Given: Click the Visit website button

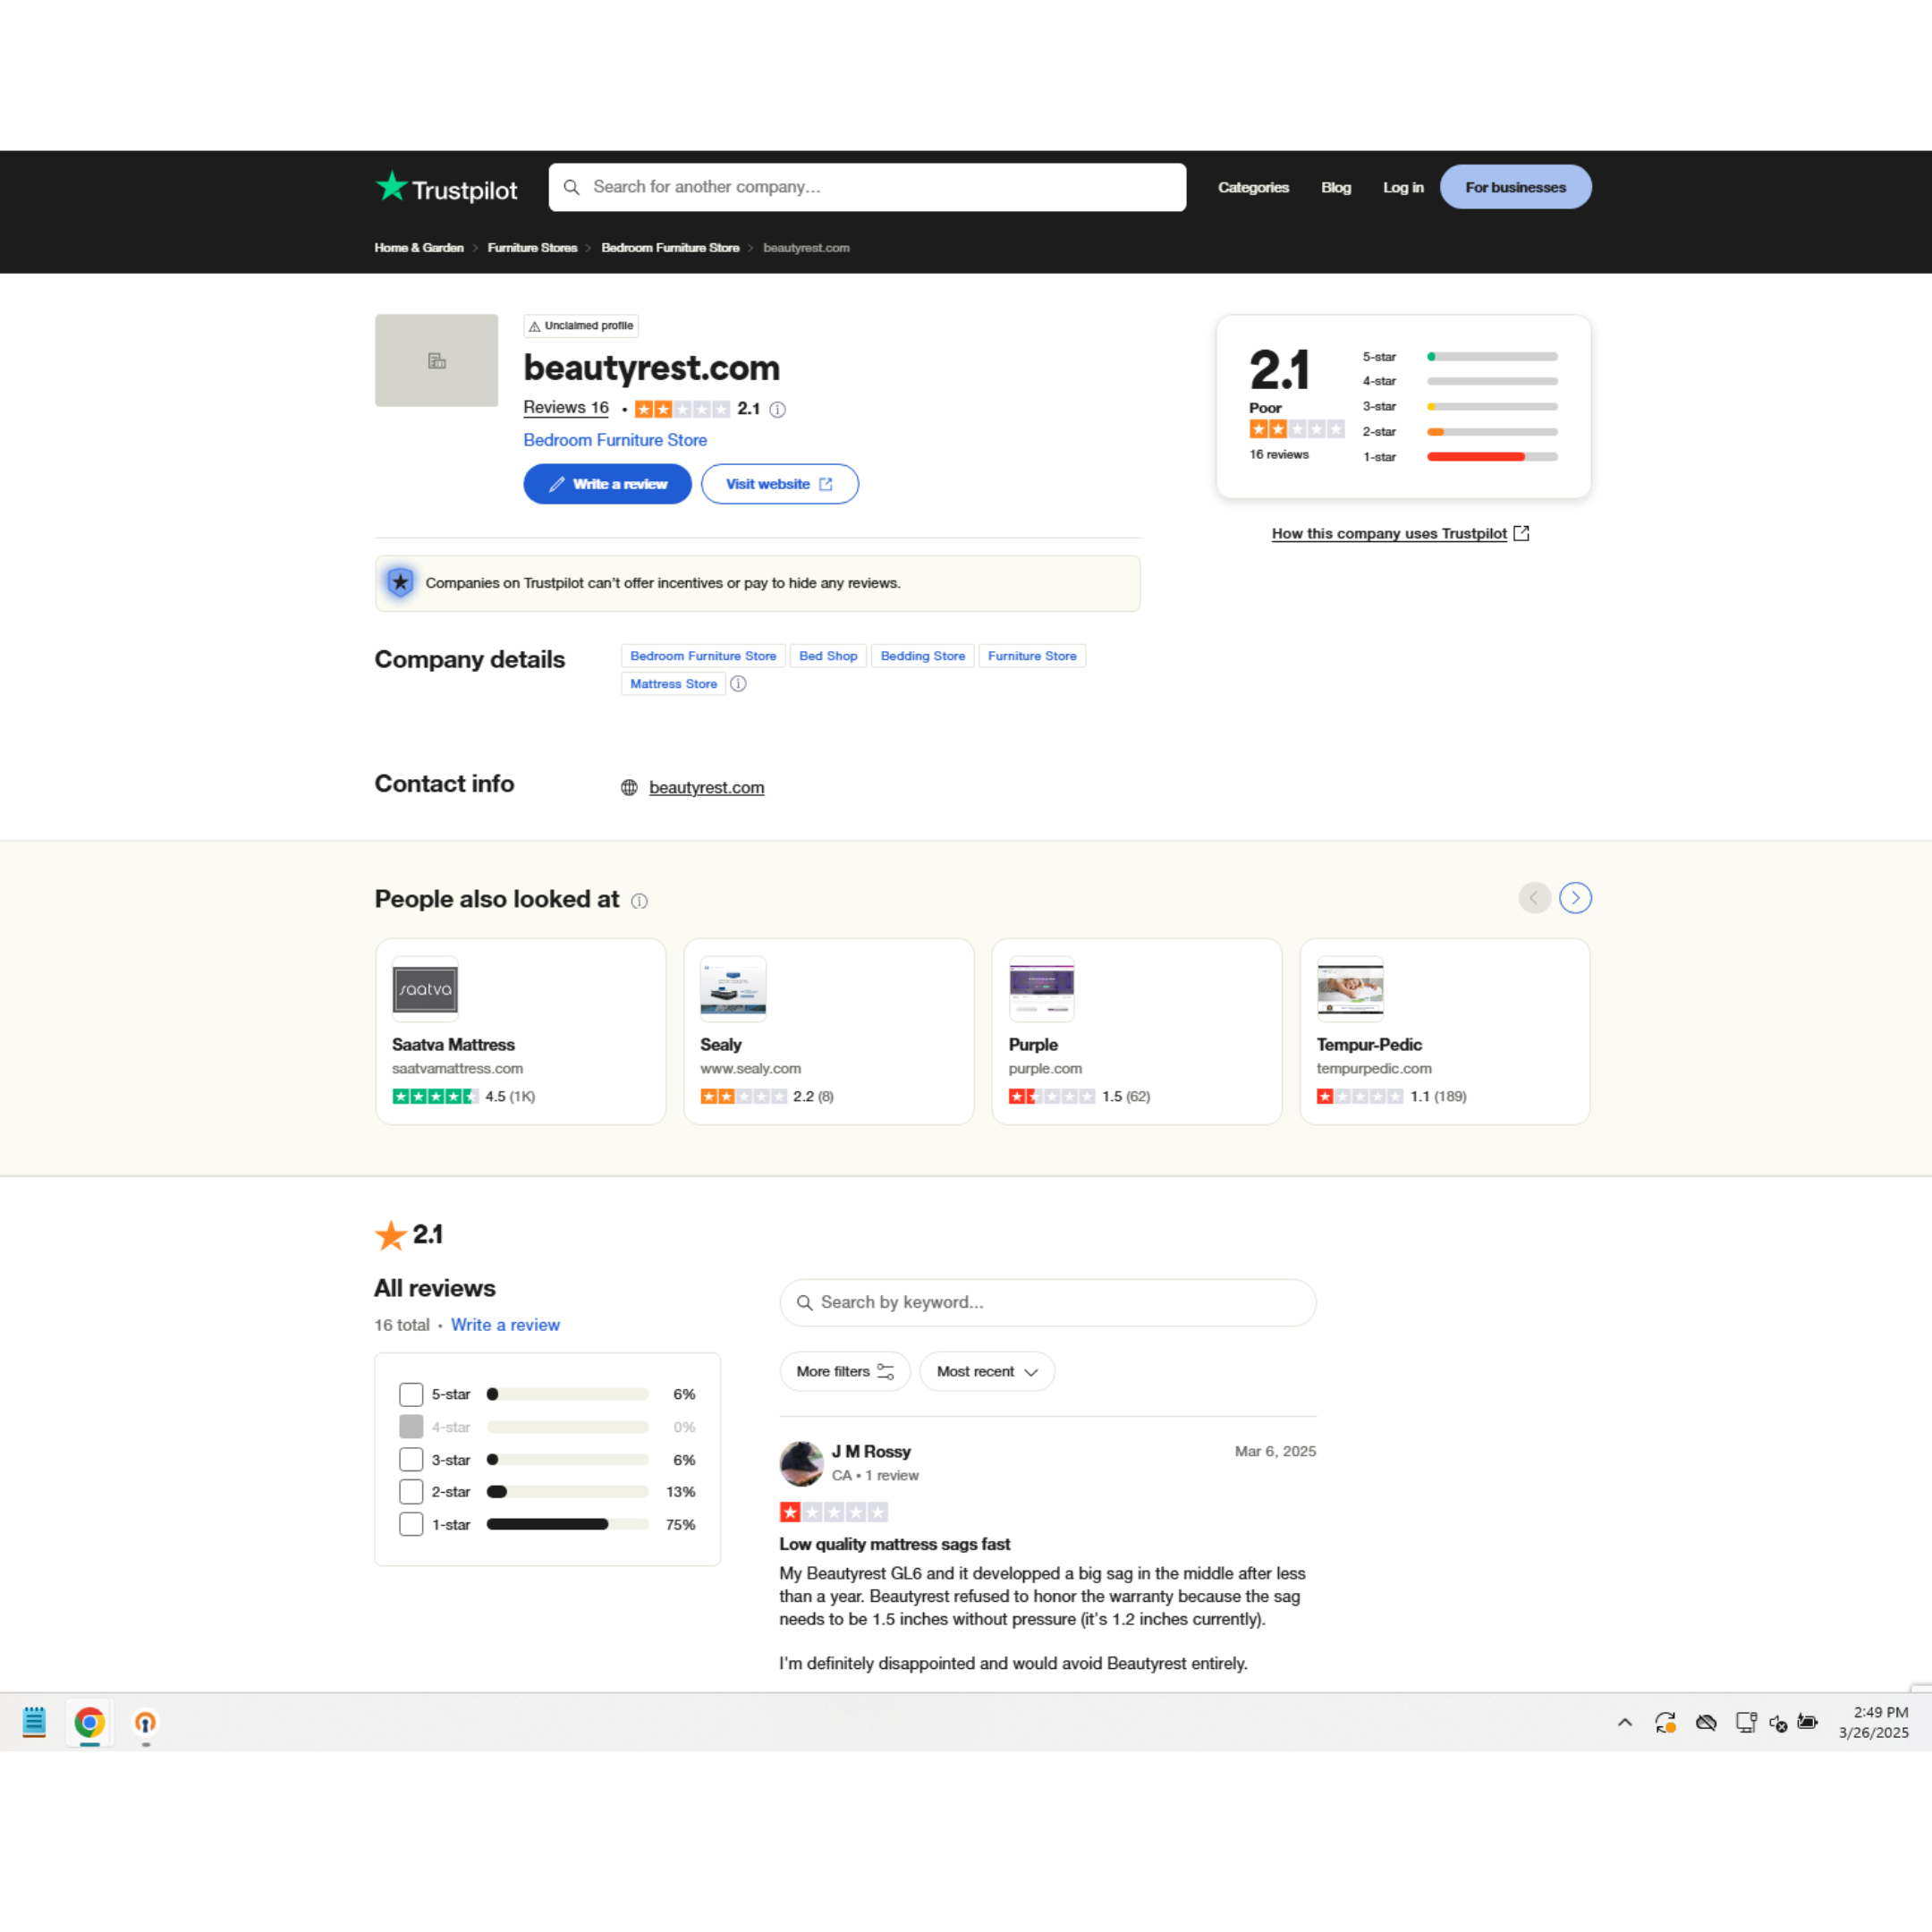Looking at the screenshot, I should (x=779, y=484).
